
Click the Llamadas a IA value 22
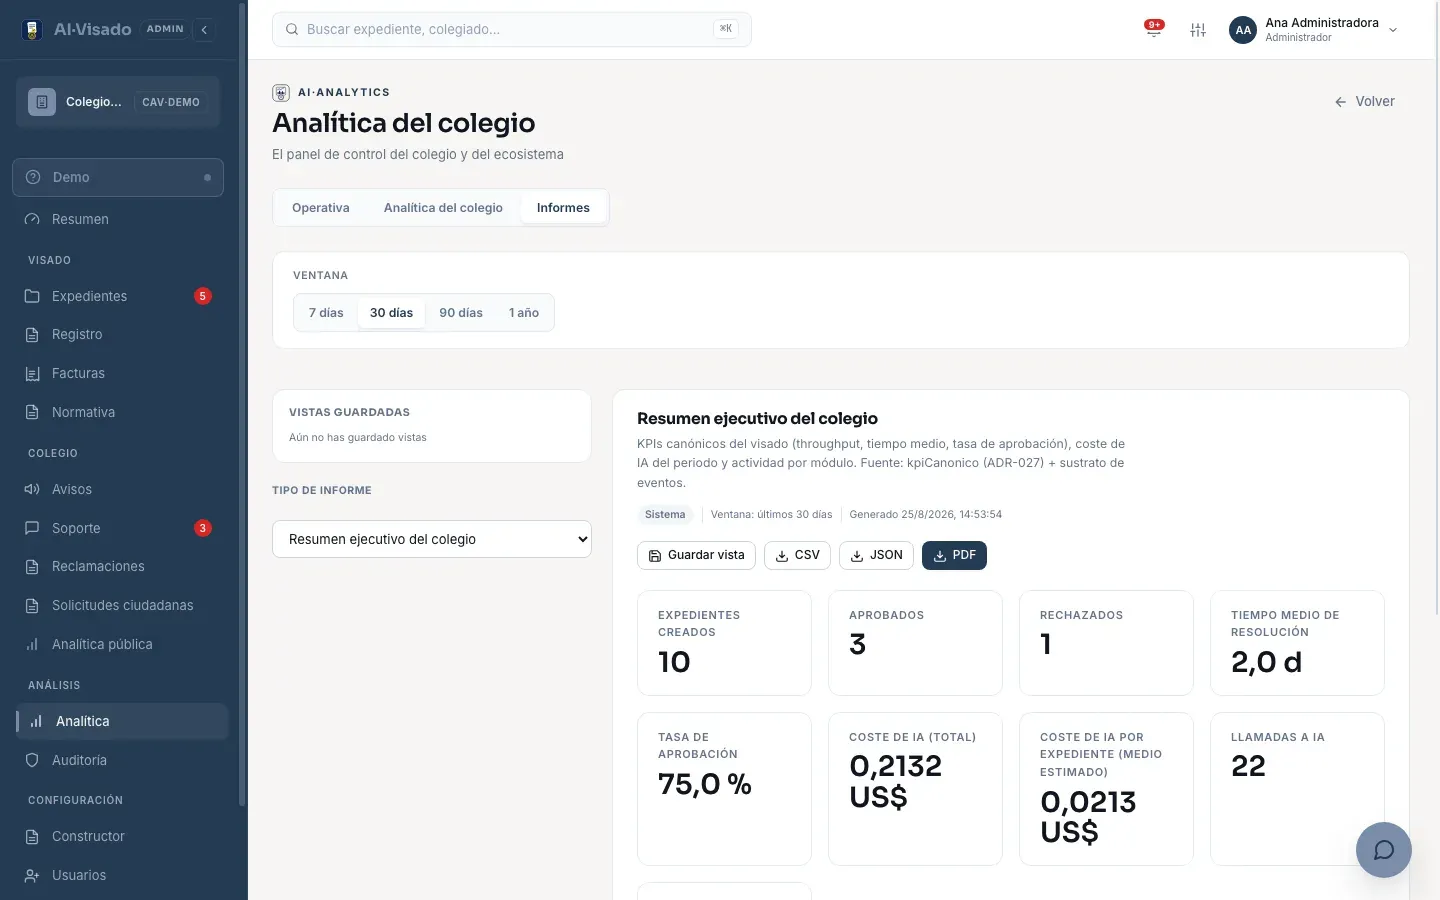(1248, 766)
